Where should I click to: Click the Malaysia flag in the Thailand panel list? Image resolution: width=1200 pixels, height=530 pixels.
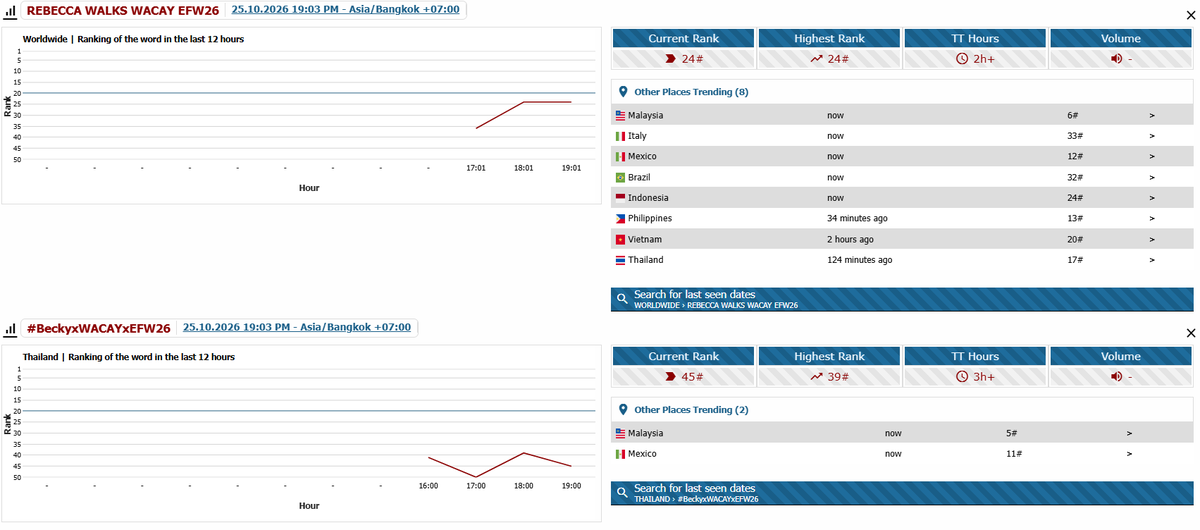point(620,433)
